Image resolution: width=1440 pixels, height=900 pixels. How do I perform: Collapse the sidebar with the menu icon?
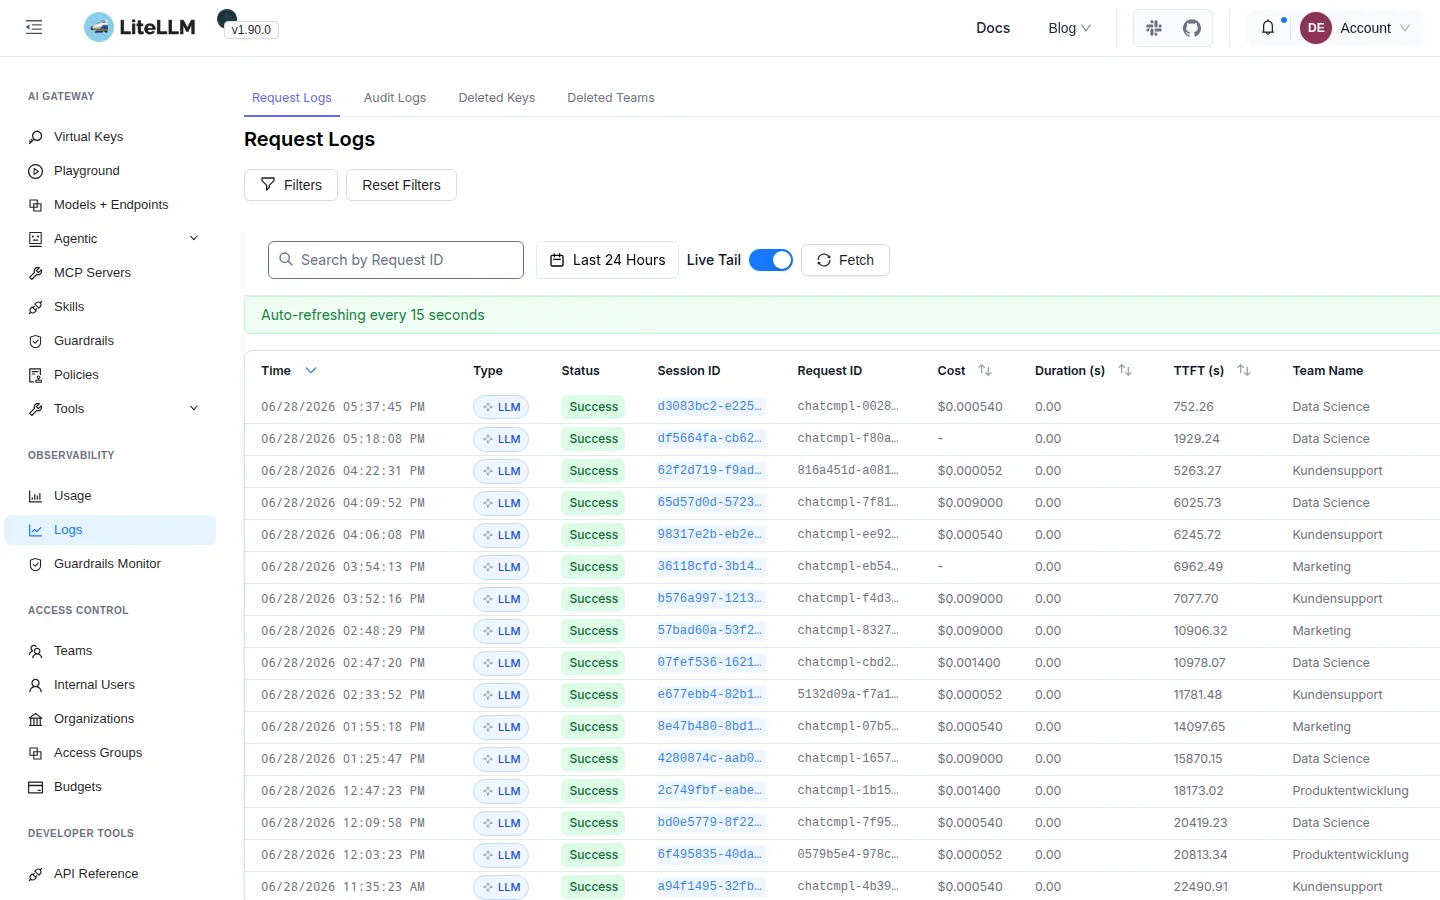coord(34,28)
